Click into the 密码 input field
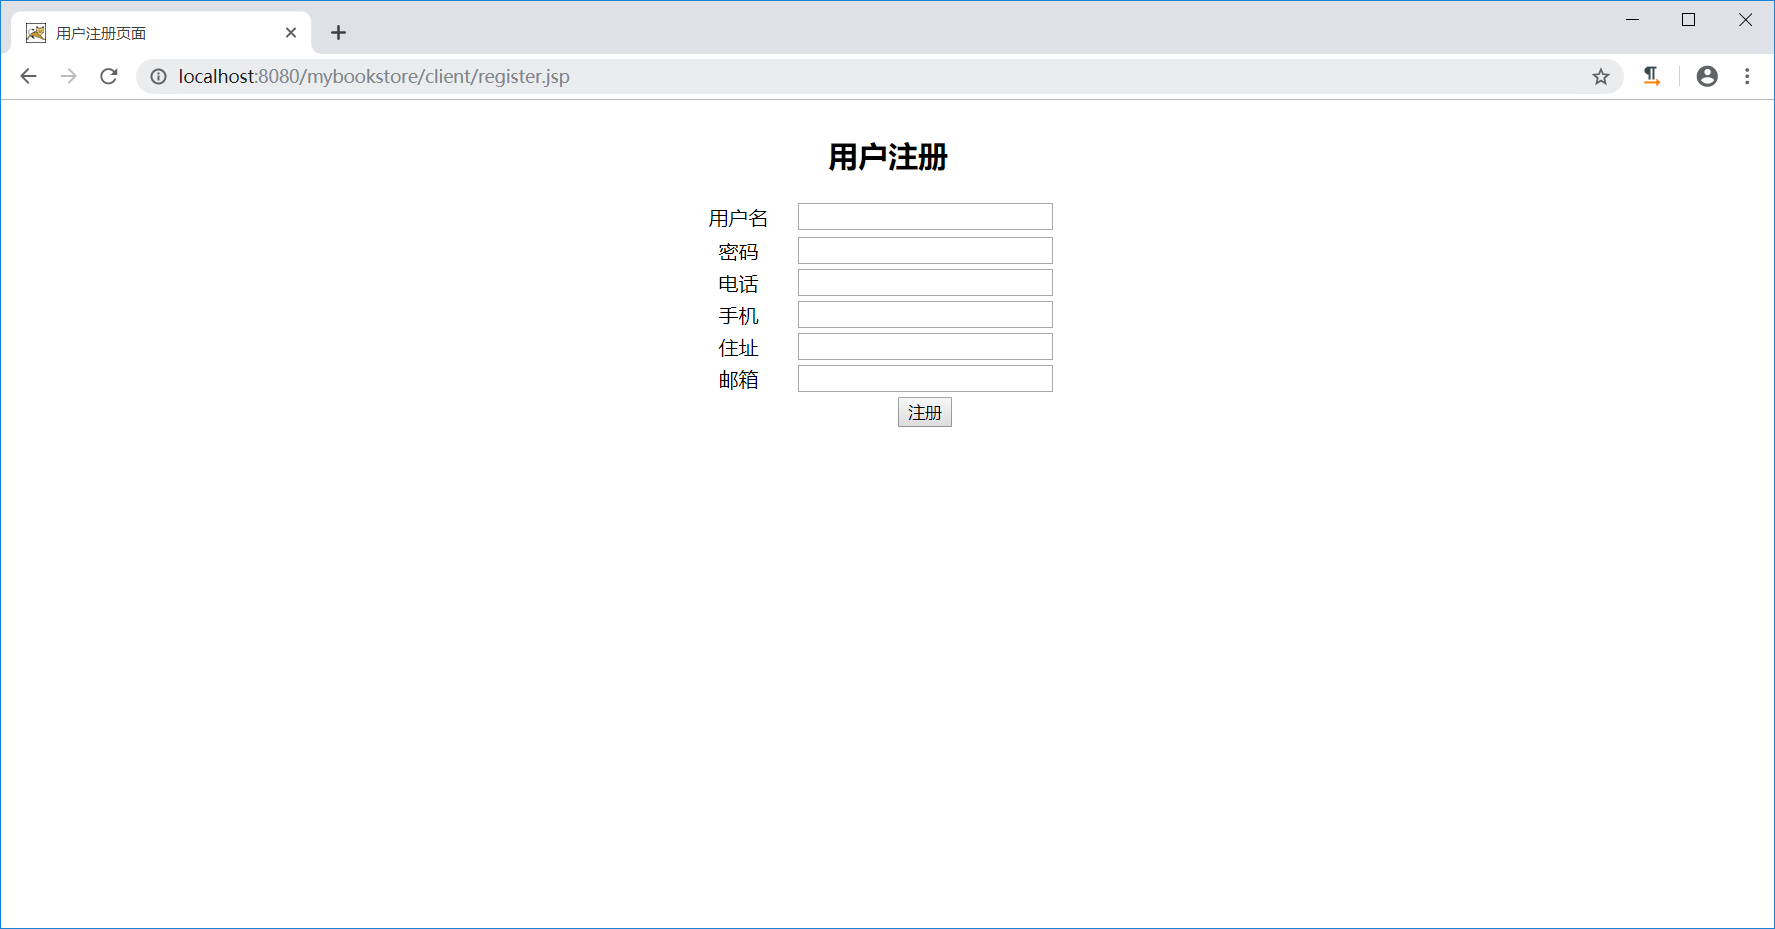 pyautogui.click(x=925, y=250)
